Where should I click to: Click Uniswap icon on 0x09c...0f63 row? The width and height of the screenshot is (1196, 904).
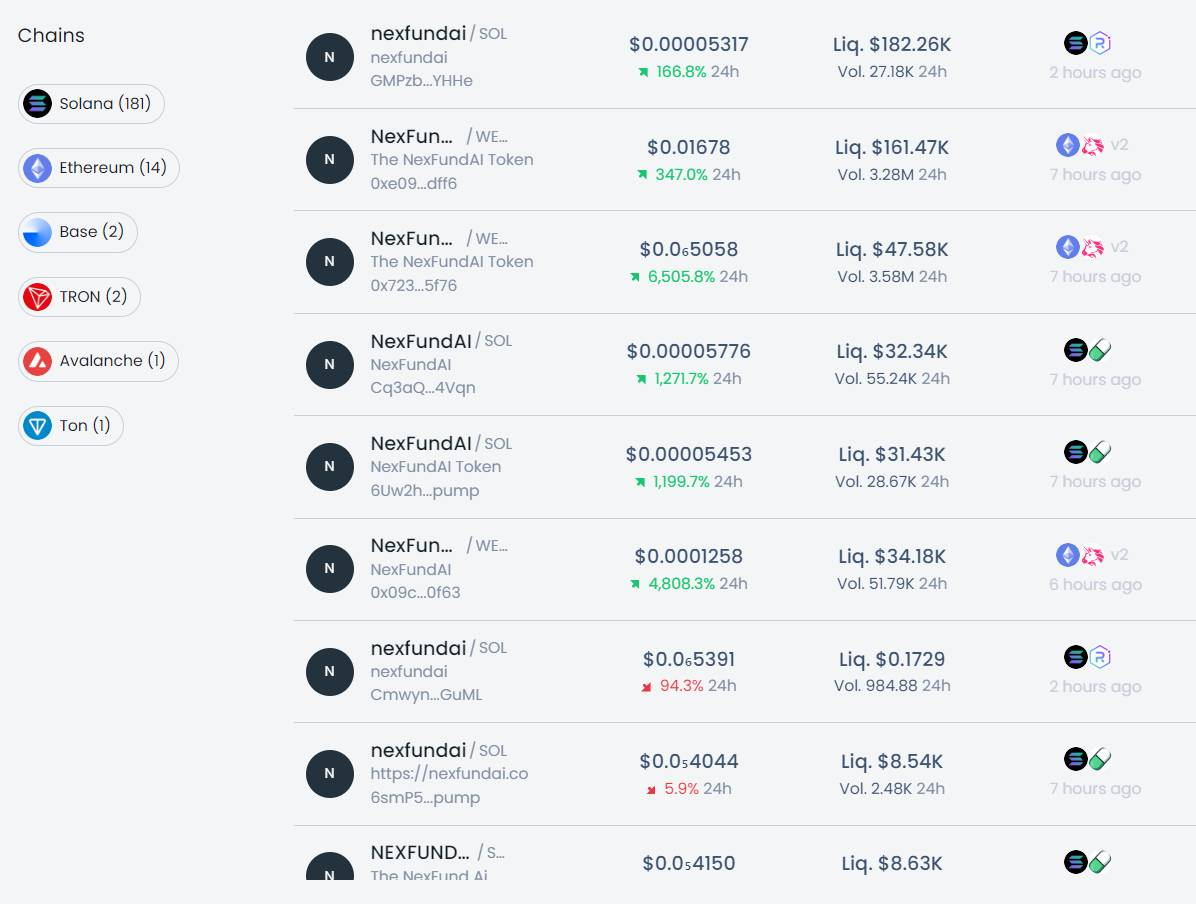coord(1093,555)
